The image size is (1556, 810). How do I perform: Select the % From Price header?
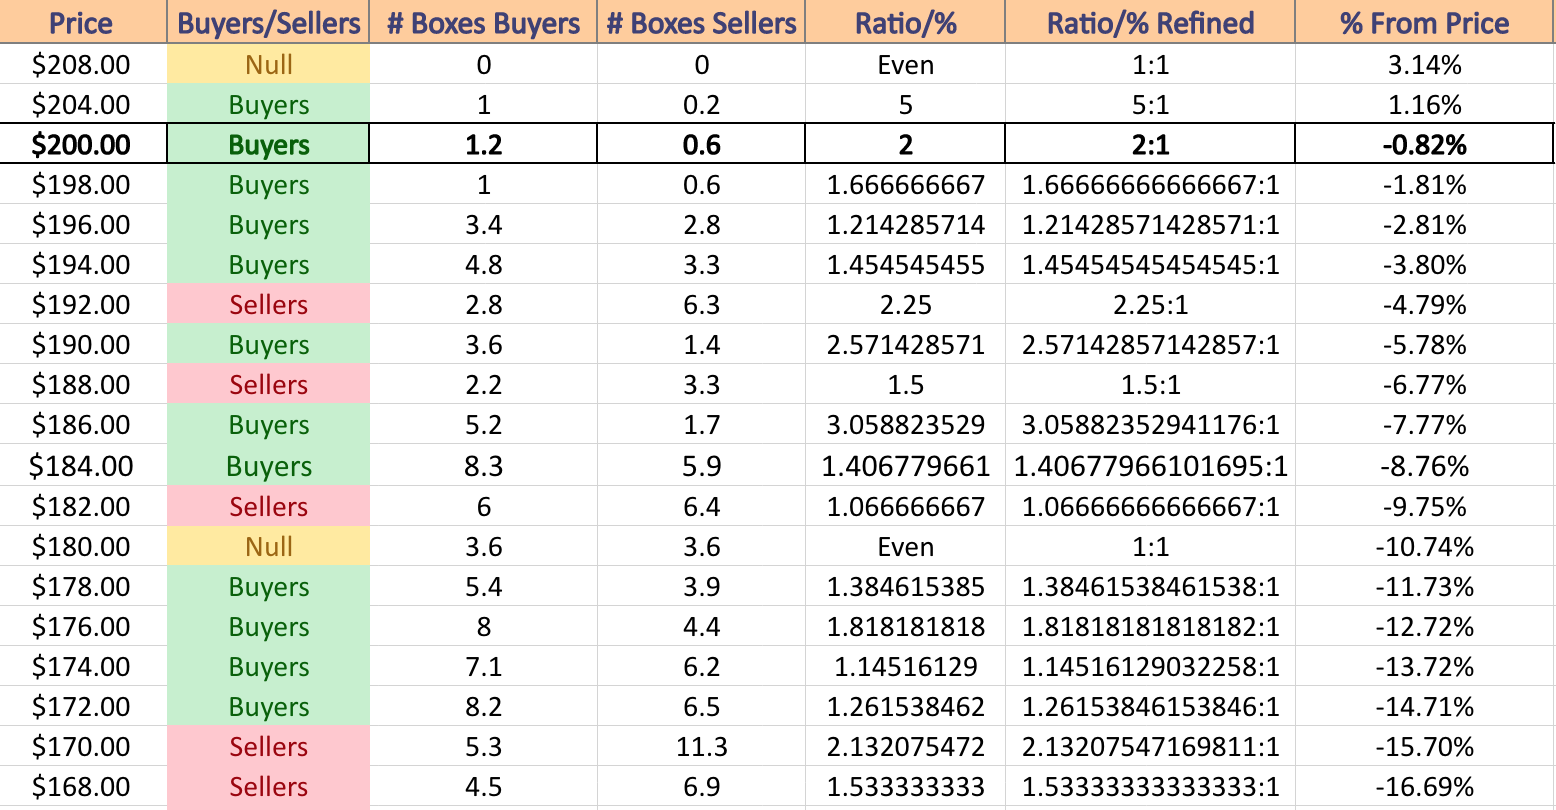click(1425, 22)
